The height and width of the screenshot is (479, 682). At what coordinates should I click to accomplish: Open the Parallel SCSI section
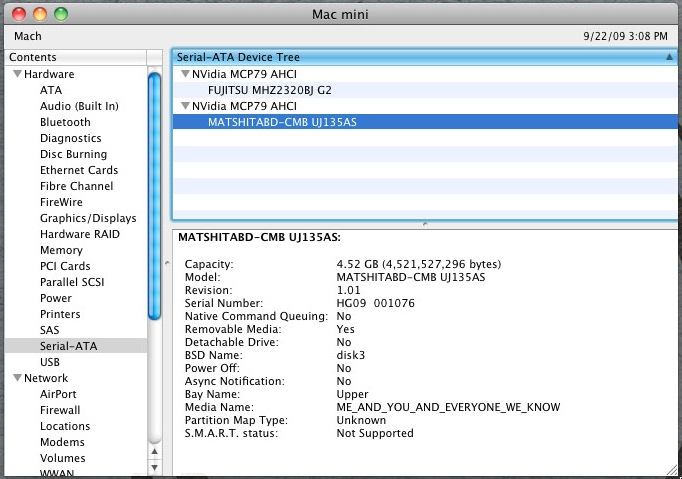pos(72,282)
